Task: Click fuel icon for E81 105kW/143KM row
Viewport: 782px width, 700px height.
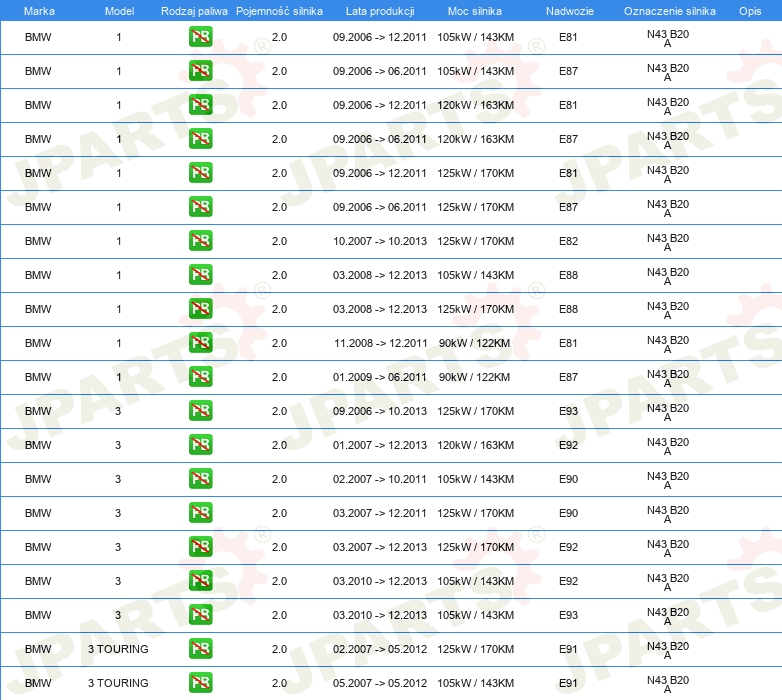Action: 200,37
